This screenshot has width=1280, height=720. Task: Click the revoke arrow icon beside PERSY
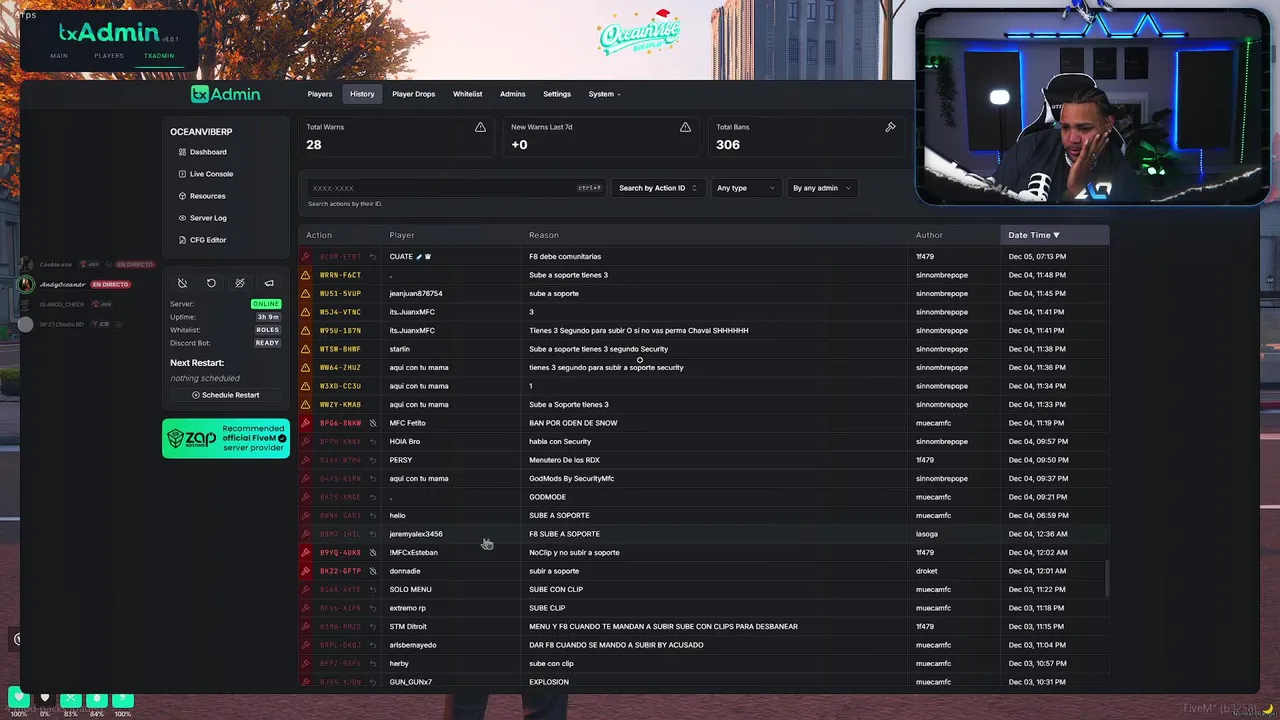tap(373, 460)
